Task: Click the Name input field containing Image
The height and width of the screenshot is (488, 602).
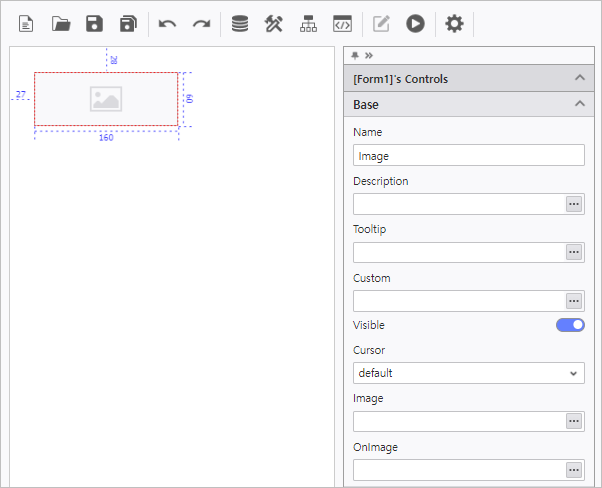Action: tap(468, 155)
